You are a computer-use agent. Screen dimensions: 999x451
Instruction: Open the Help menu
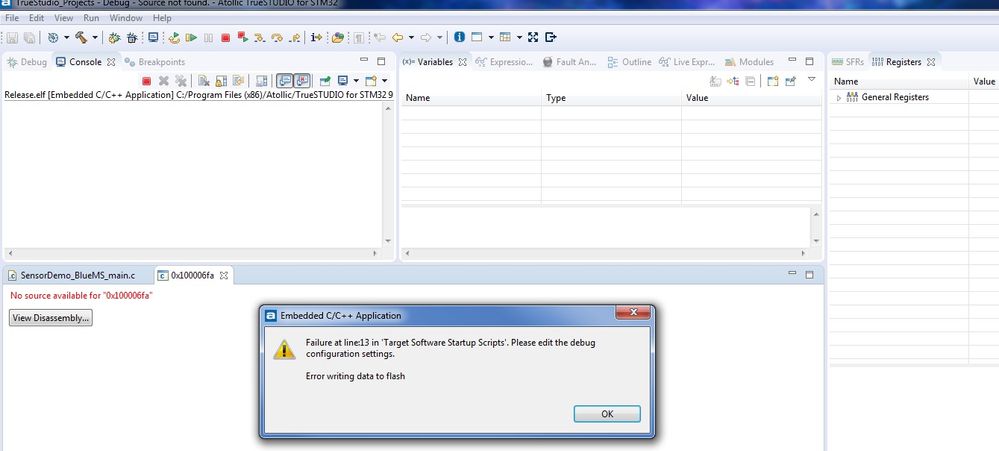pos(162,18)
